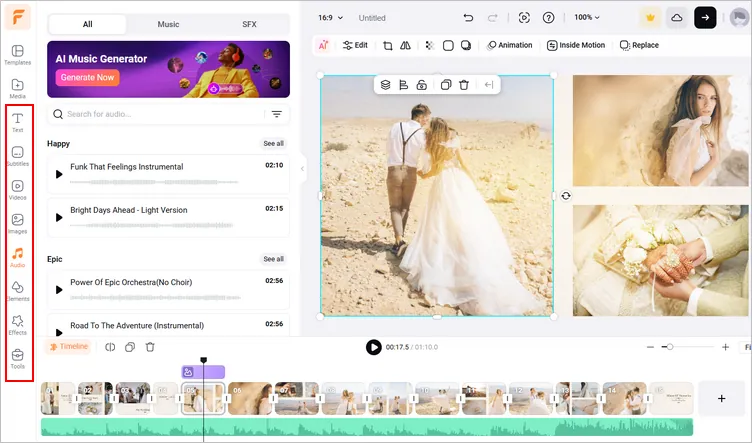Screen dimensions: 752x443
Task: Switch to the All audio tab
Action: coord(87,24)
